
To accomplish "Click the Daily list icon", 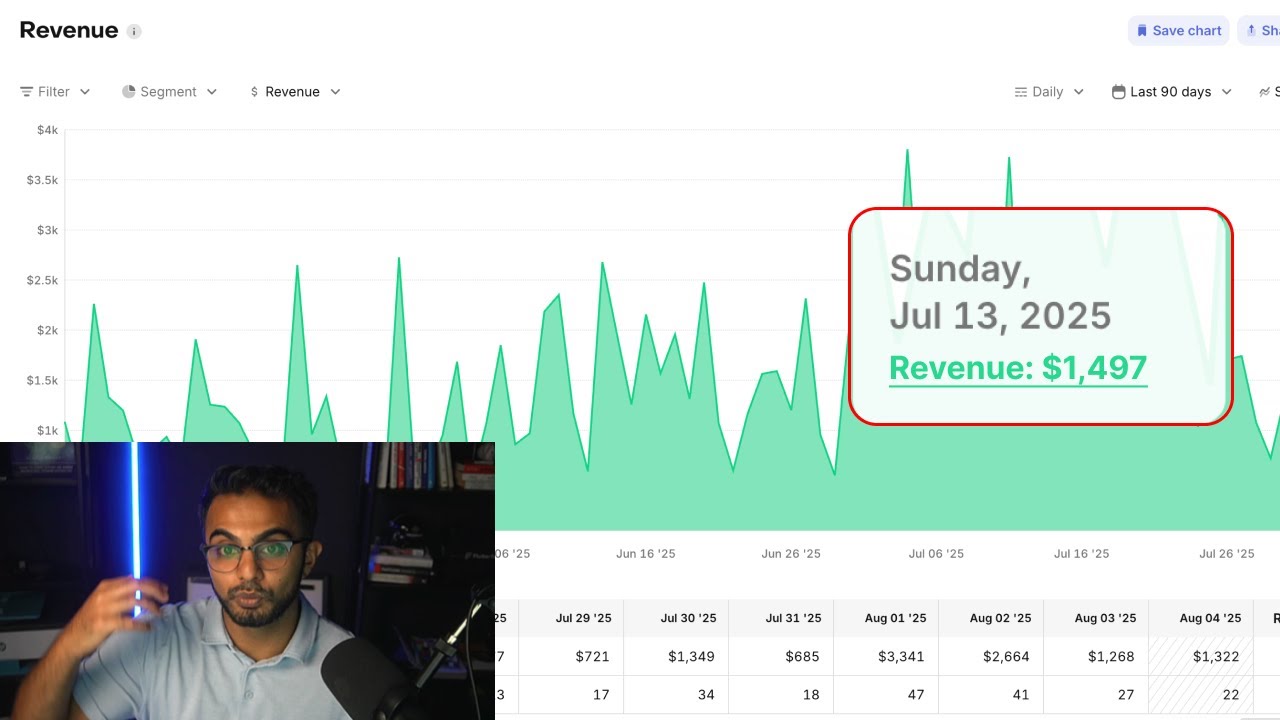I will click(1021, 91).
